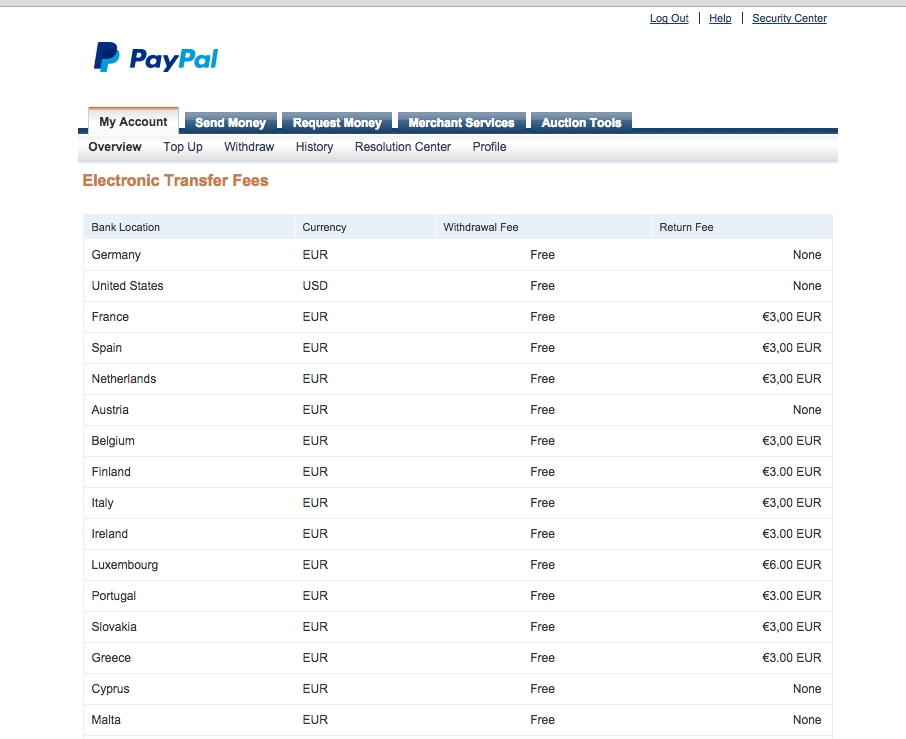Click the Electronic Transfer Fees heading

tap(176, 180)
